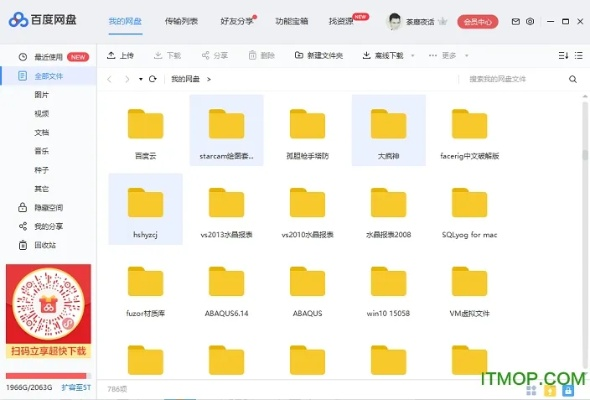Image resolution: width=590 pixels, height=400 pixels.
Task: Switch to 功能宝箱 tab
Action: 292,21
